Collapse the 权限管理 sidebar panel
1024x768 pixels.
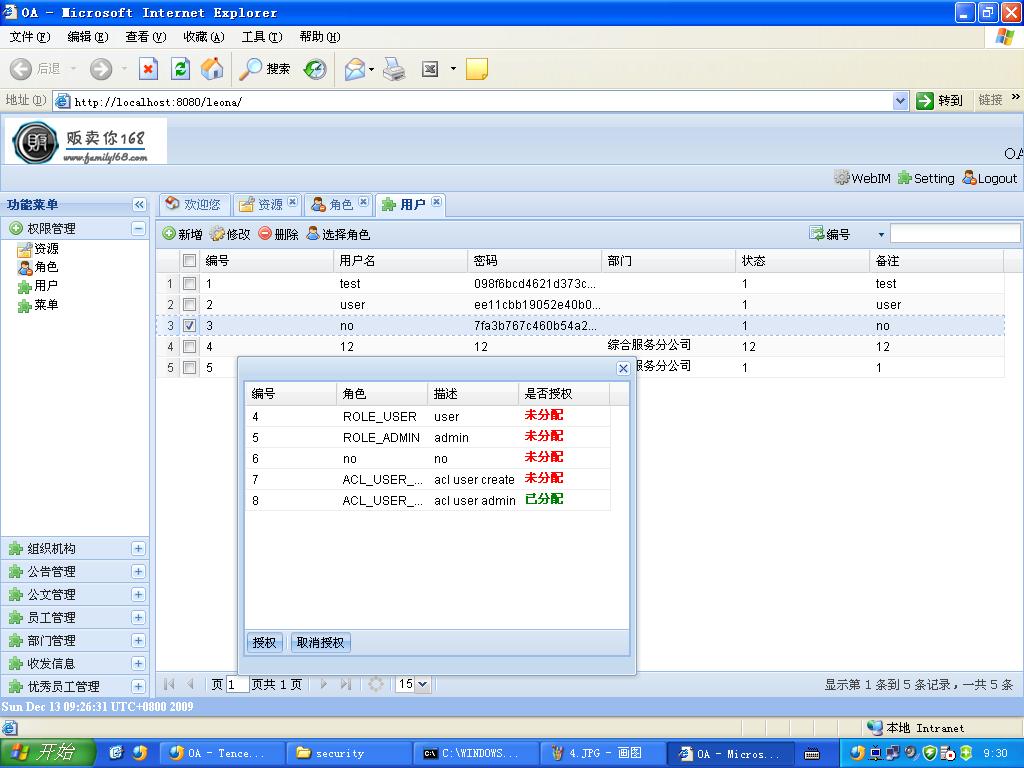(x=138, y=229)
